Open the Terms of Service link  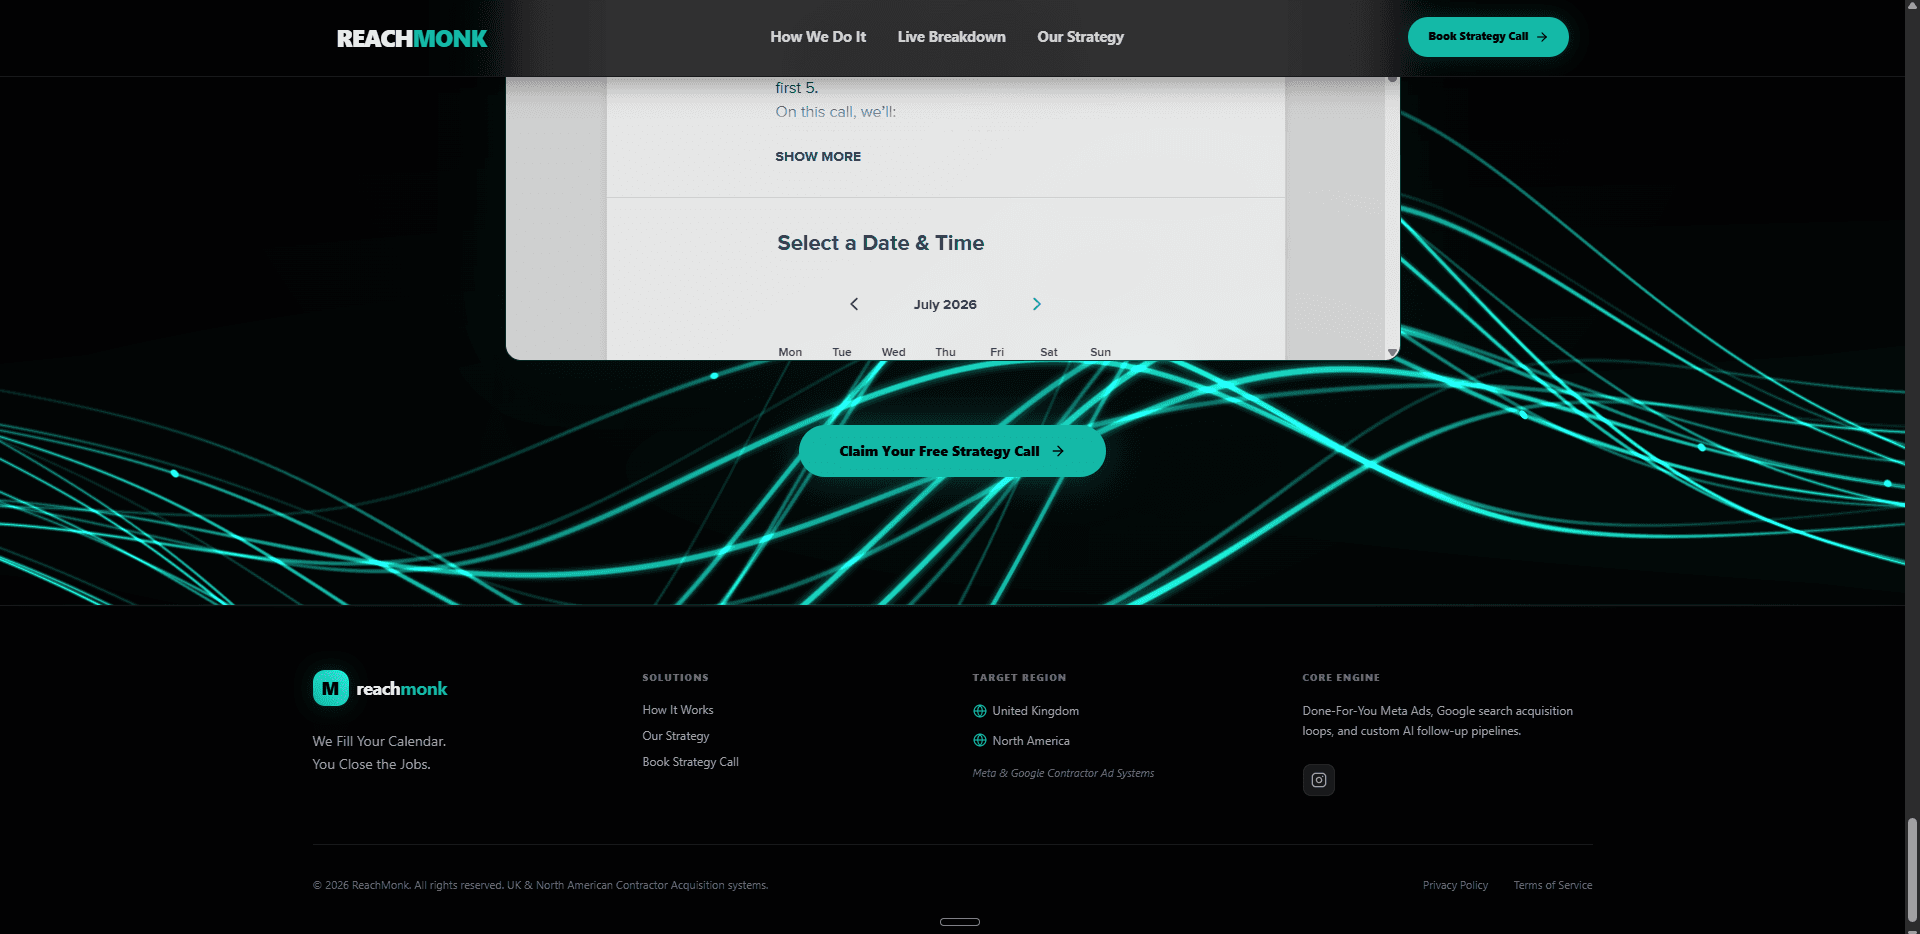(1553, 885)
